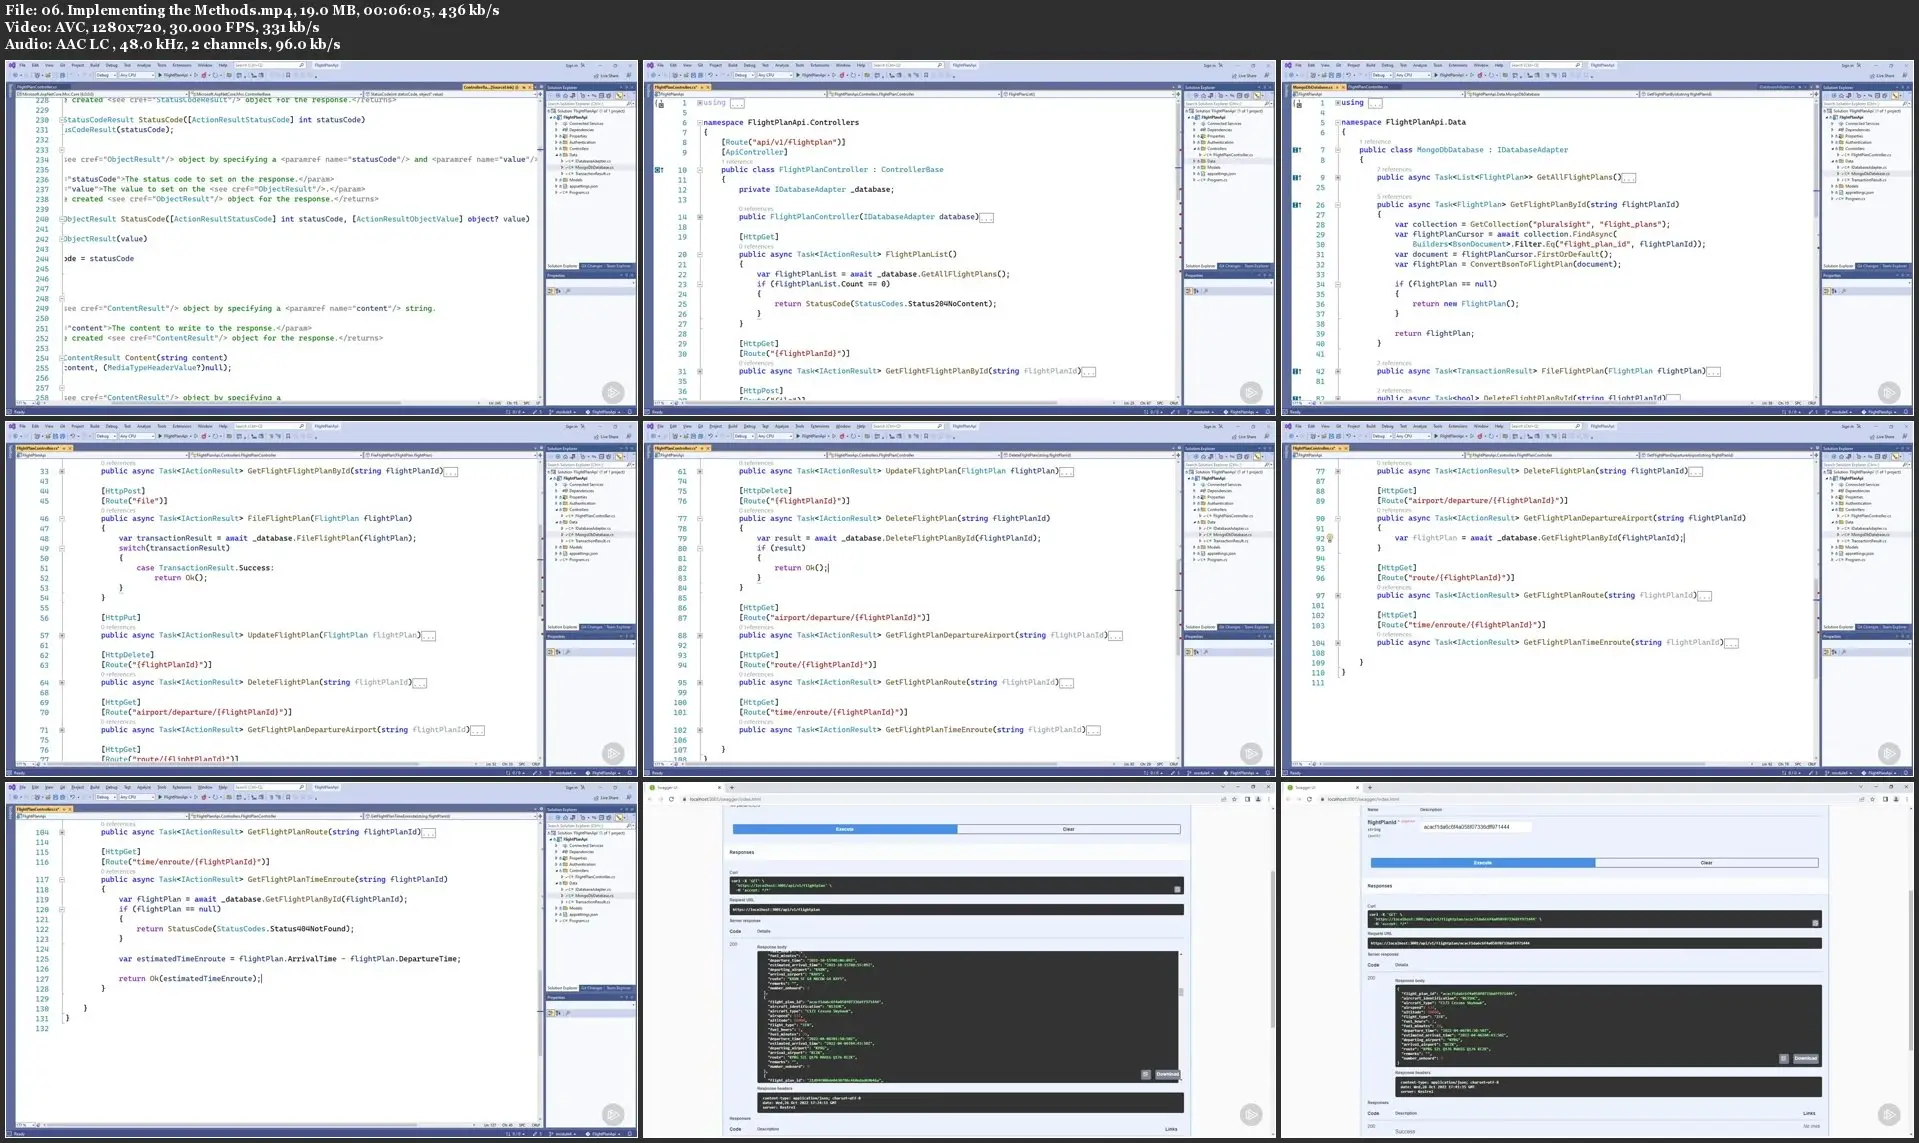Image resolution: width=1919 pixels, height=1143 pixels.
Task: Collapse GetFlightPlanDepartureAirport at line 90
Action: tap(1337, 519)
